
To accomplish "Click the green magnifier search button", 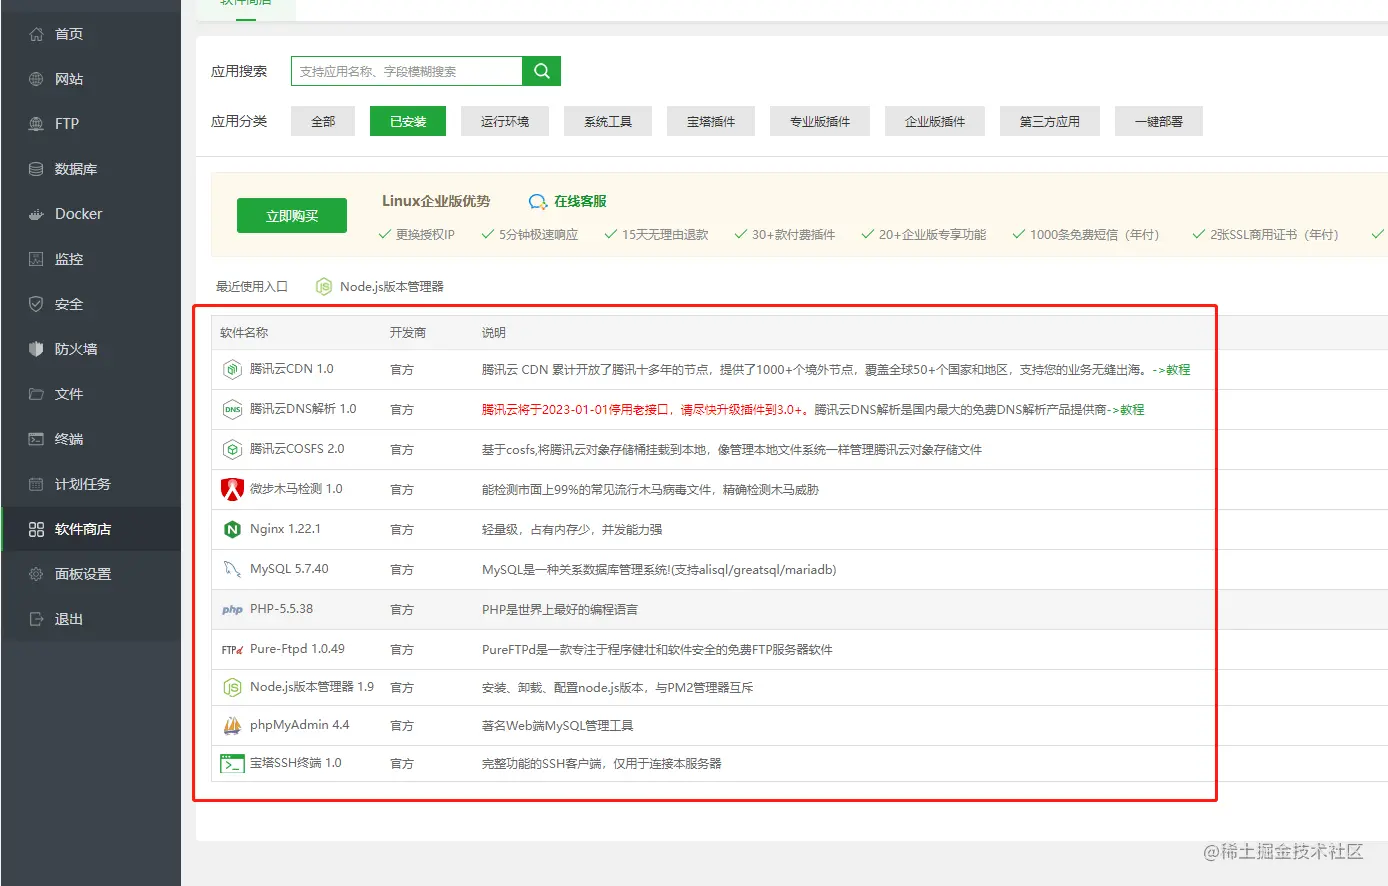I will pos(541,71).
